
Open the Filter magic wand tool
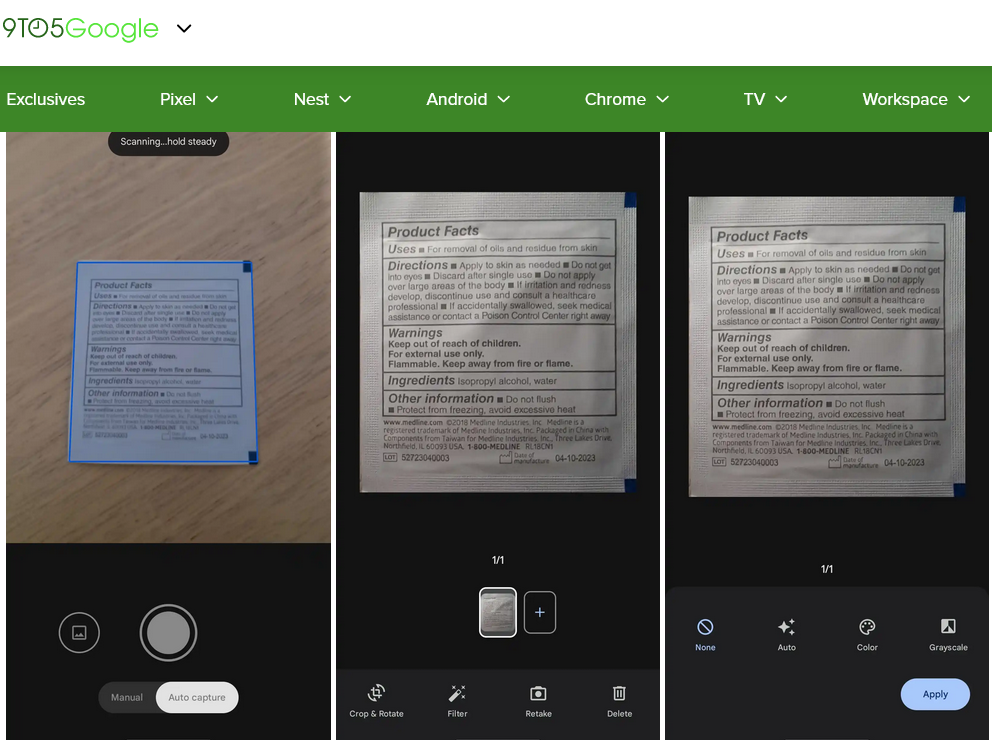[457, 701]
